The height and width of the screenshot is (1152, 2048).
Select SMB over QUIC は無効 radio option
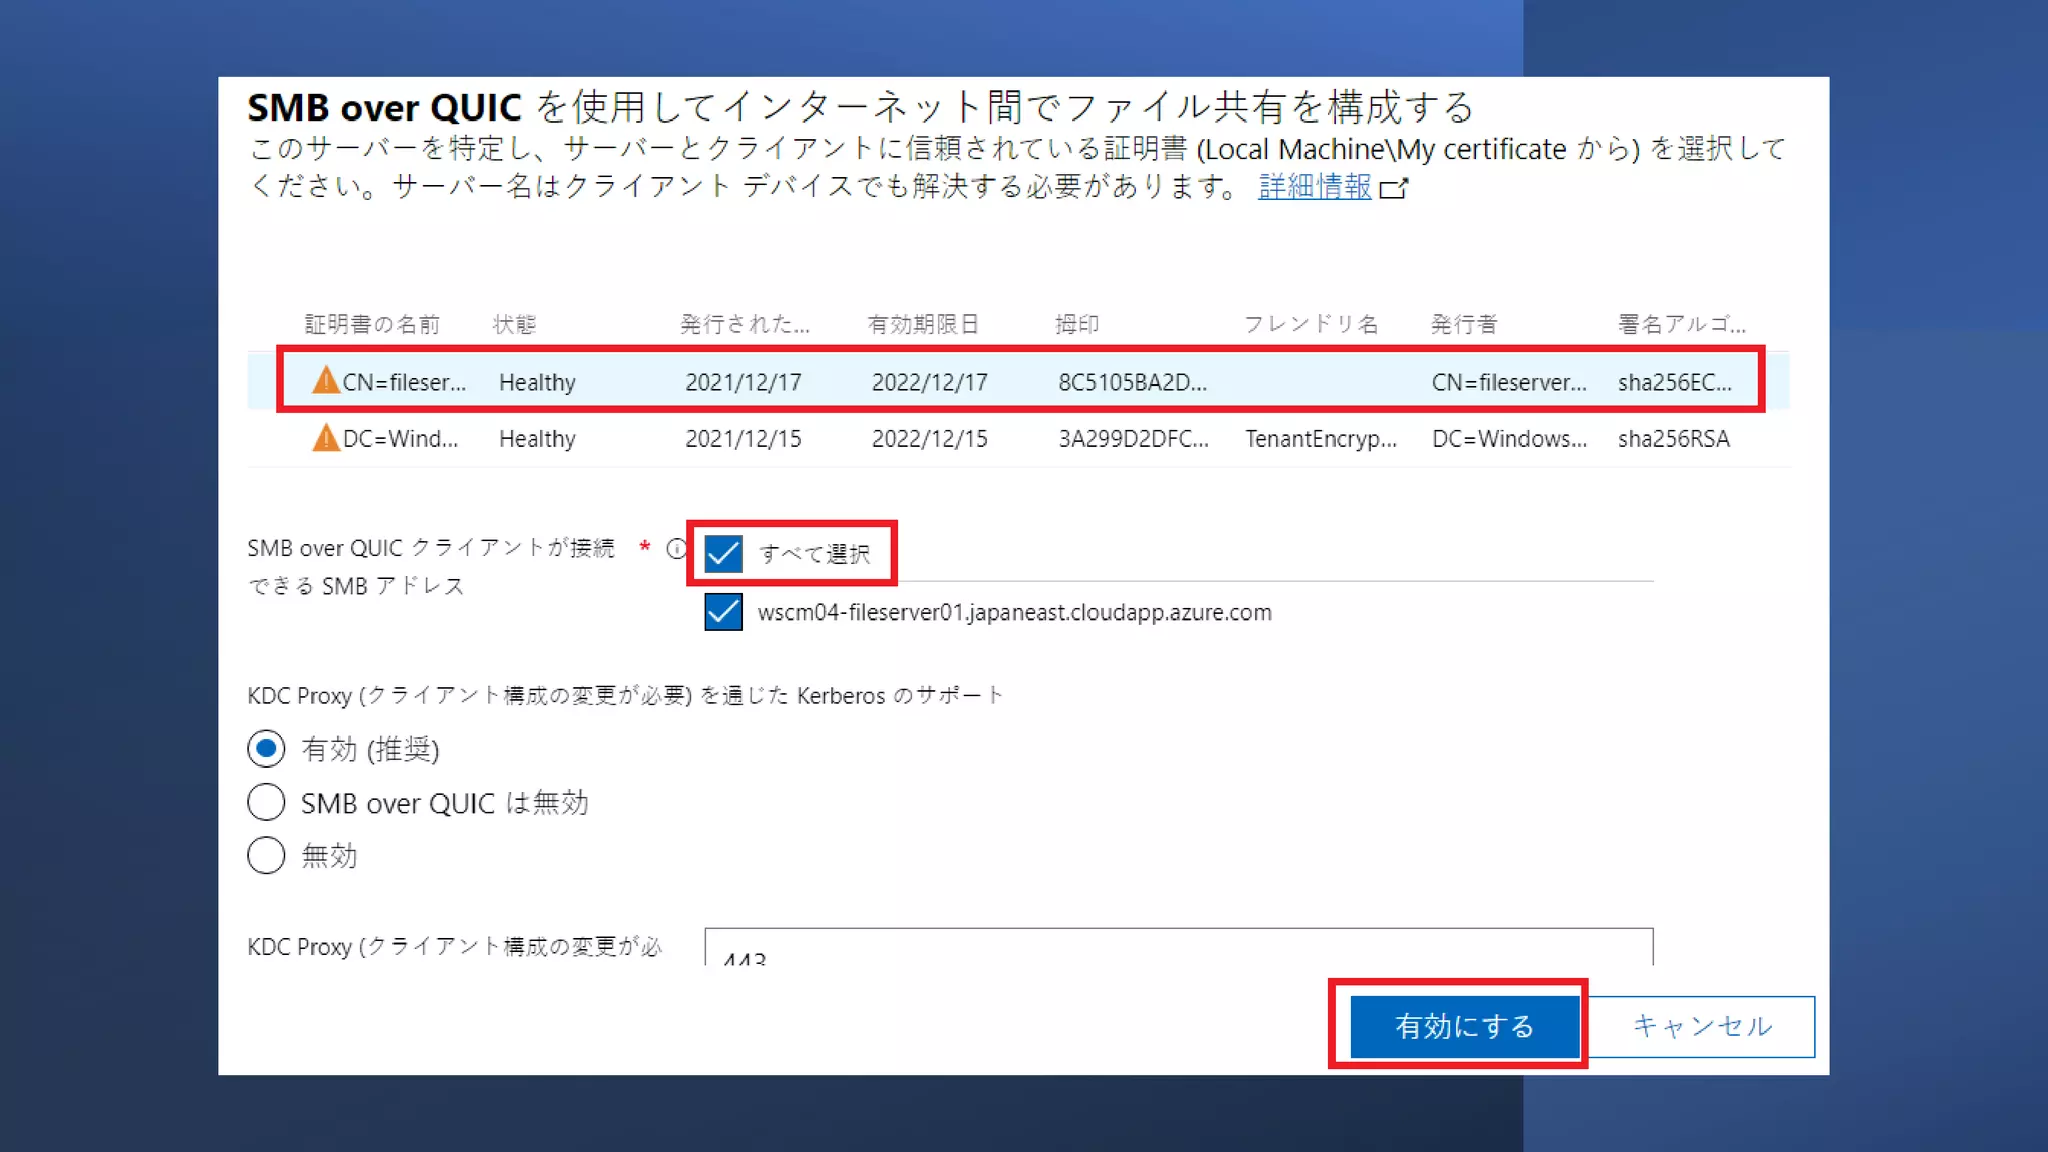(x=266, y=802)
